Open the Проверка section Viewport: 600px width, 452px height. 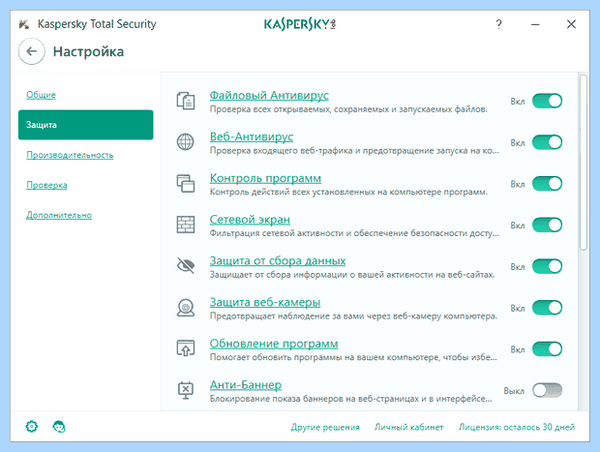click(x=47, y=185)
